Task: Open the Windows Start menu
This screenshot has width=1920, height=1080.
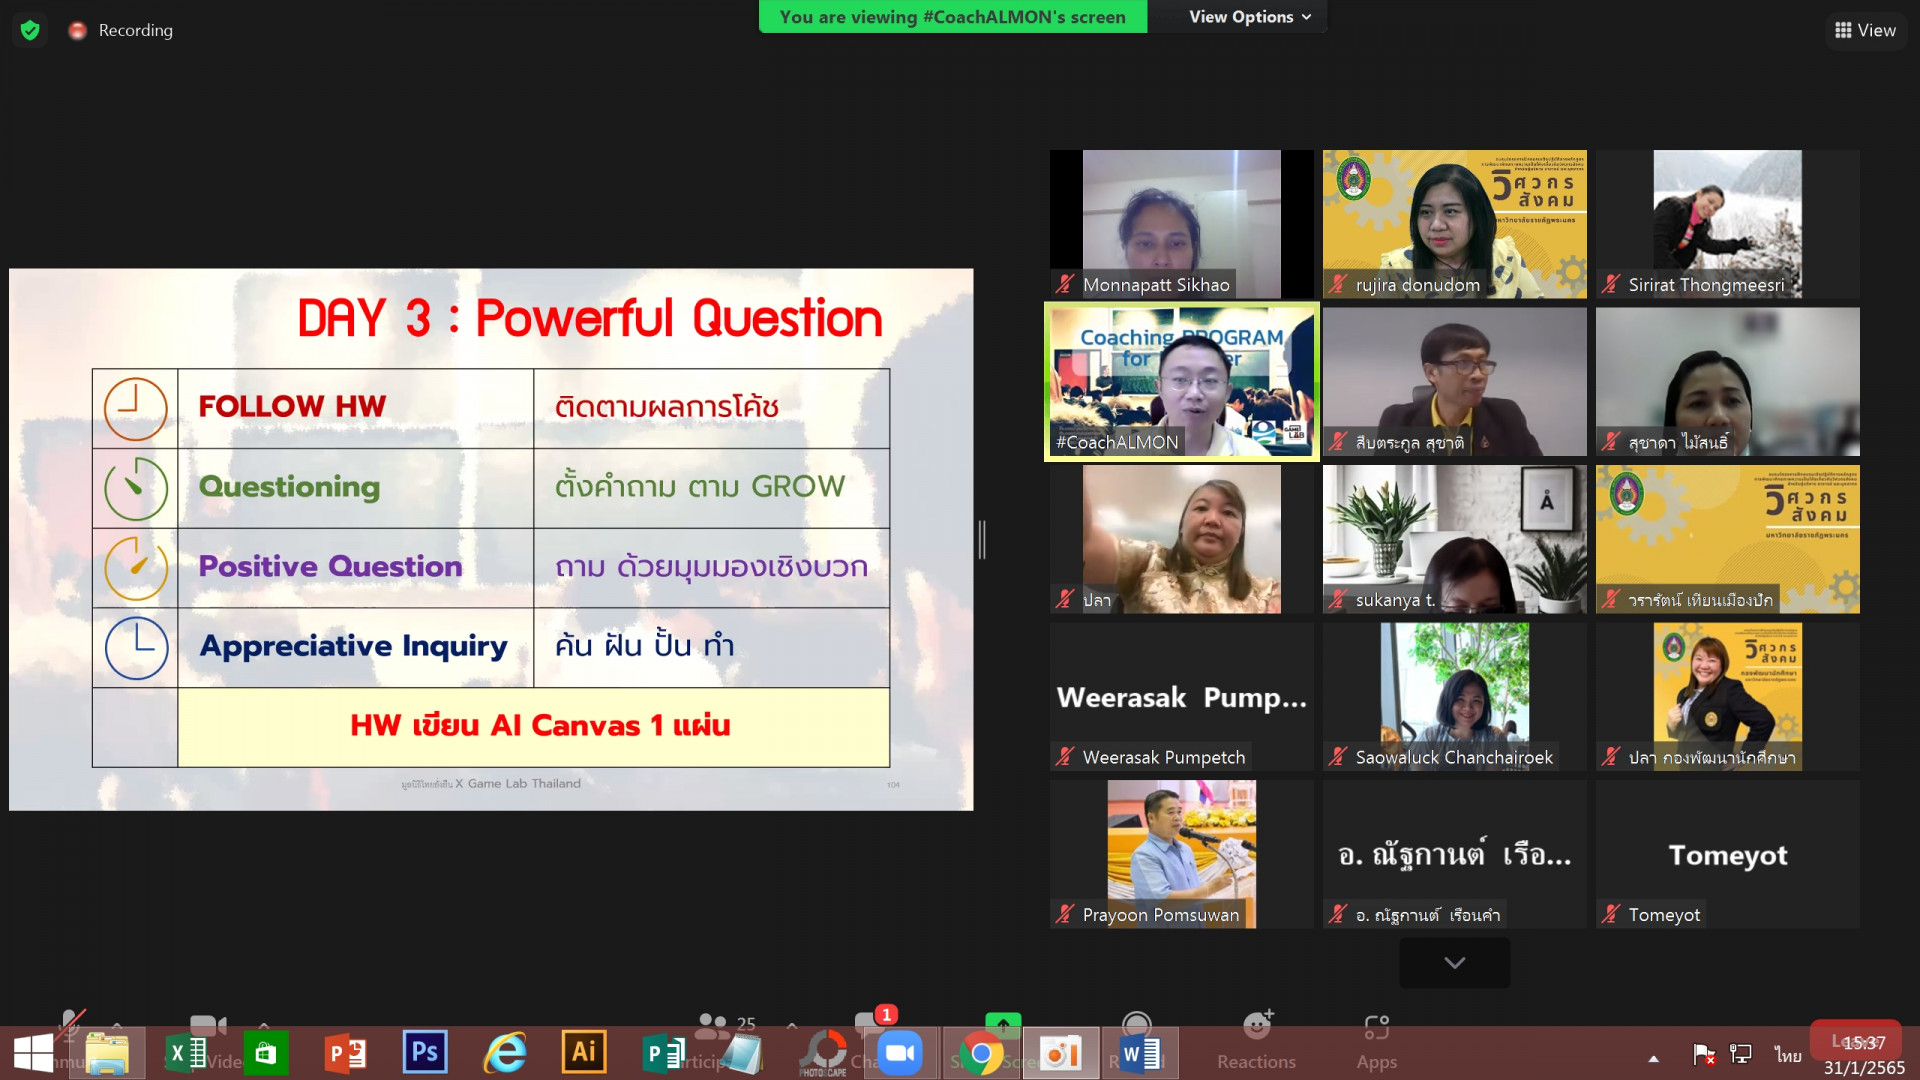Action: [x=33, y=1053]
